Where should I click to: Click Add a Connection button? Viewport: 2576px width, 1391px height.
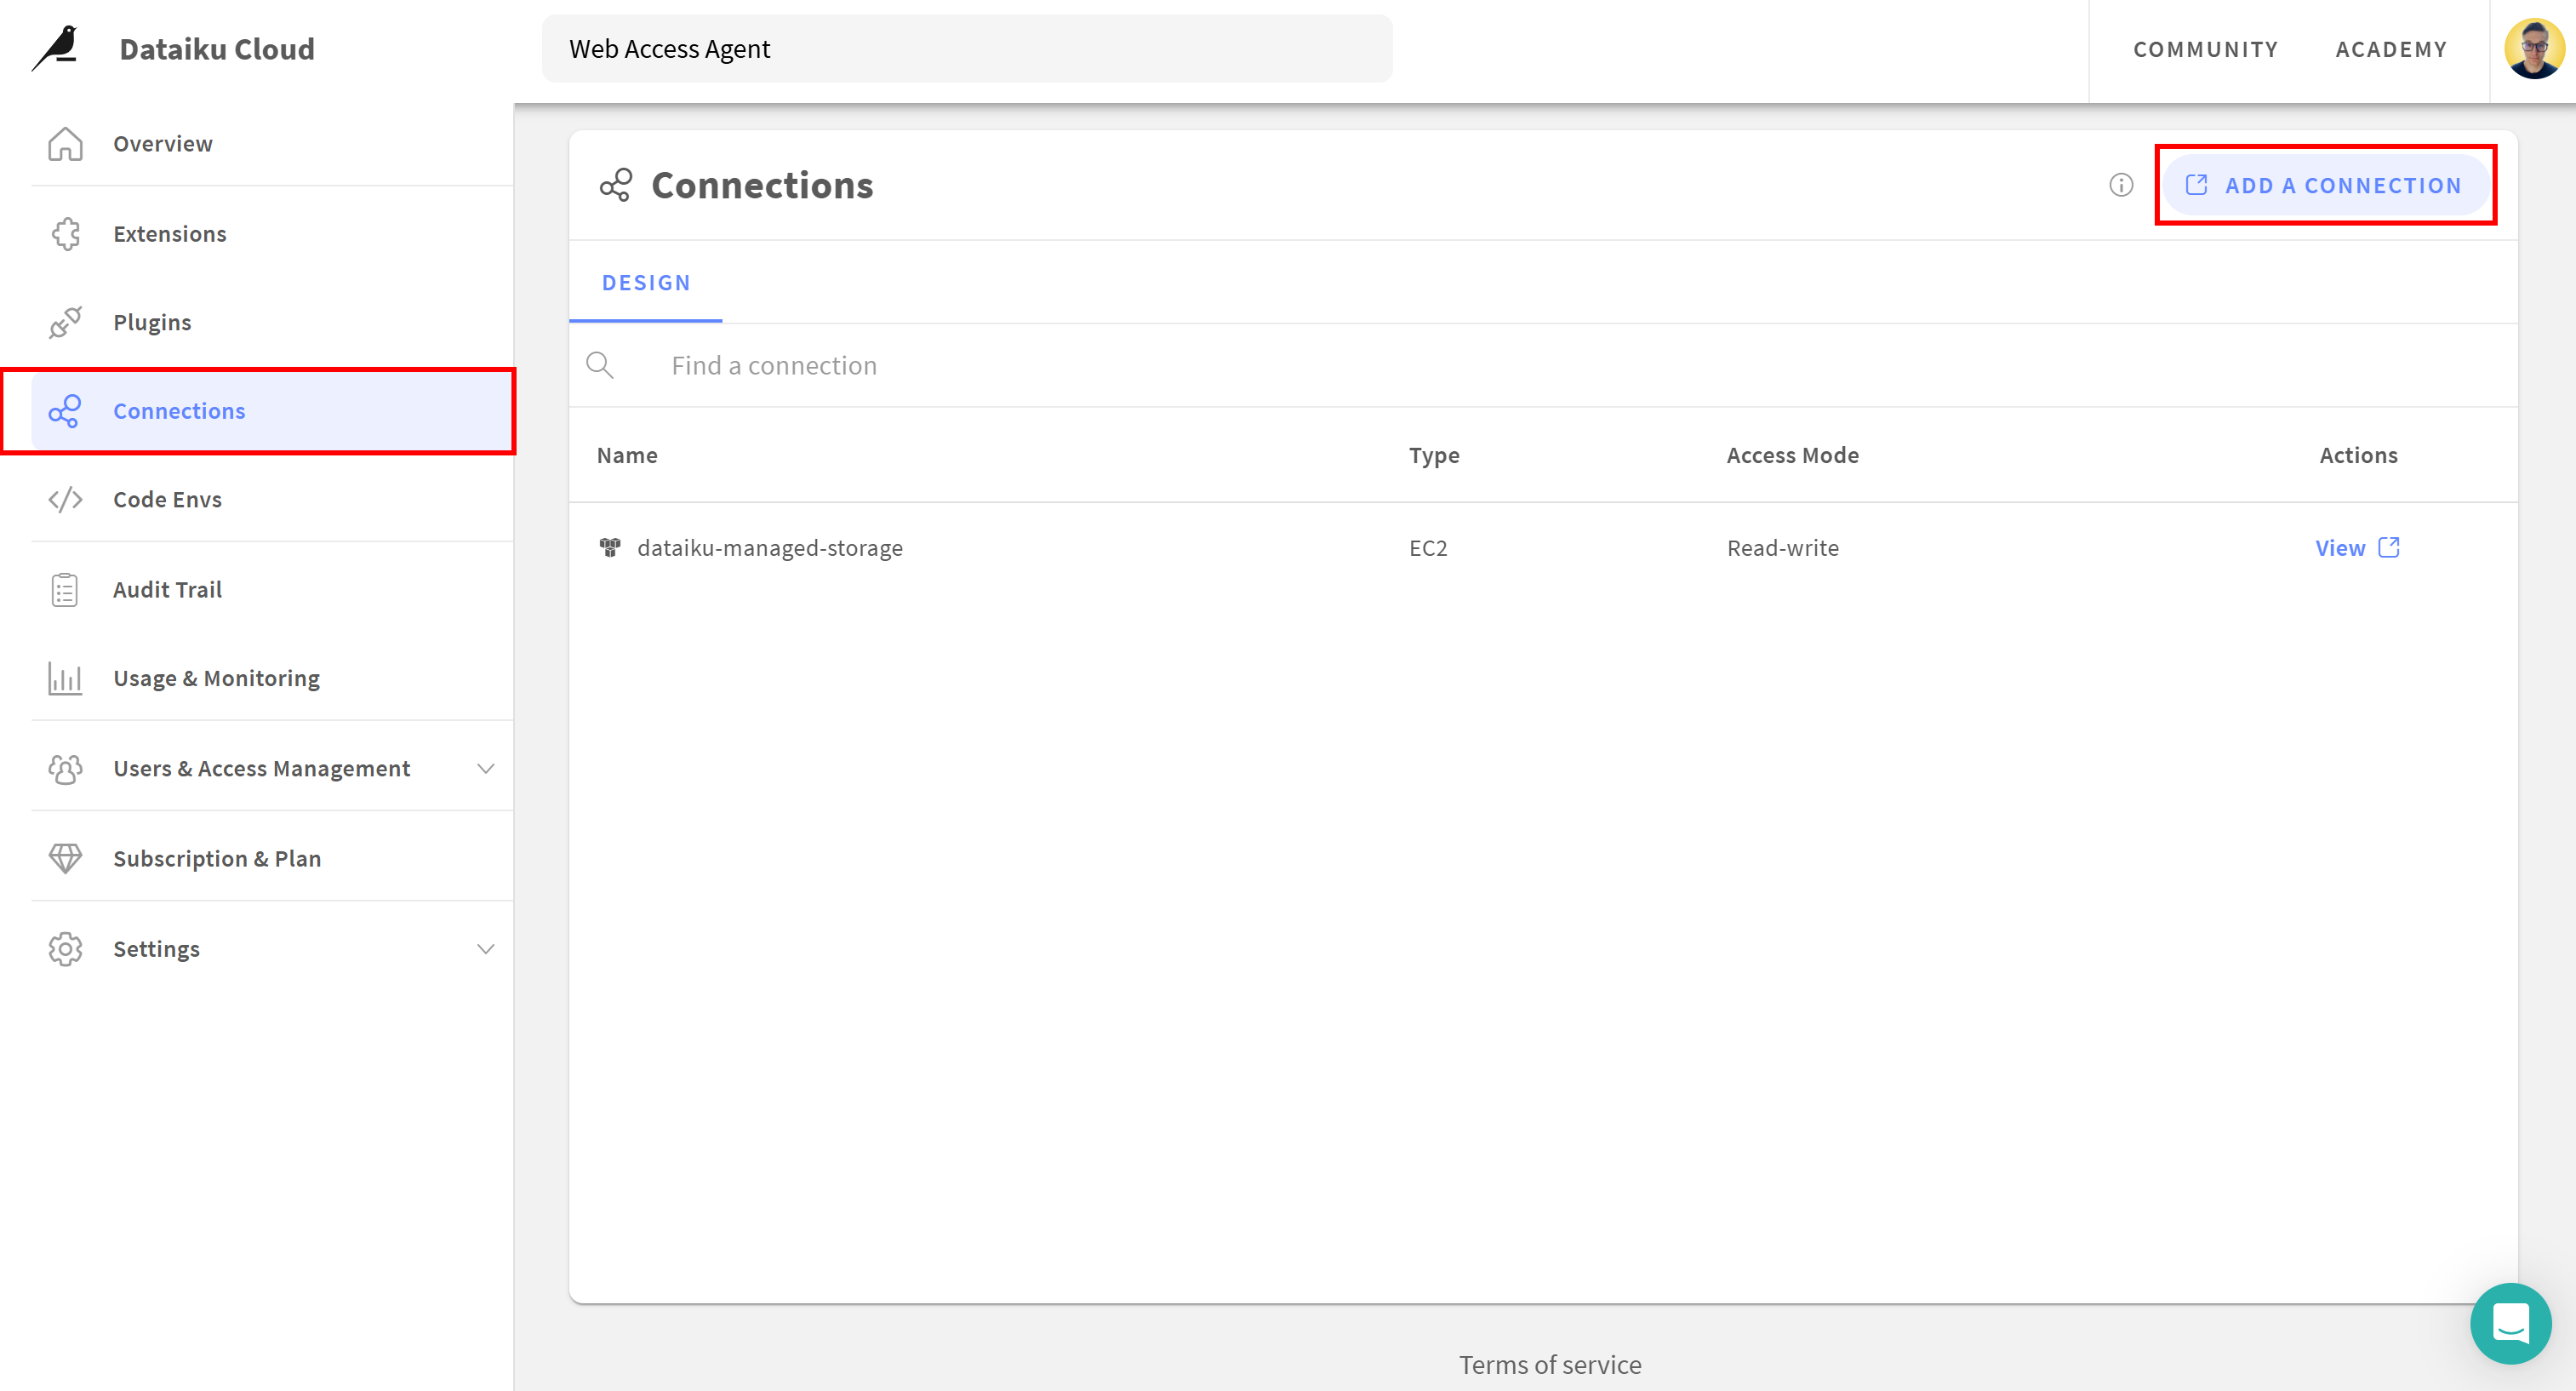pos(2325,185)
